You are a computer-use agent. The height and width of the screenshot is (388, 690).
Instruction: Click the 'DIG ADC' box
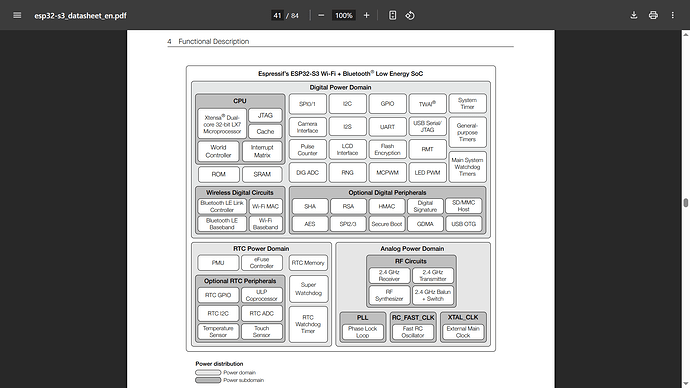tap(308, 172)
